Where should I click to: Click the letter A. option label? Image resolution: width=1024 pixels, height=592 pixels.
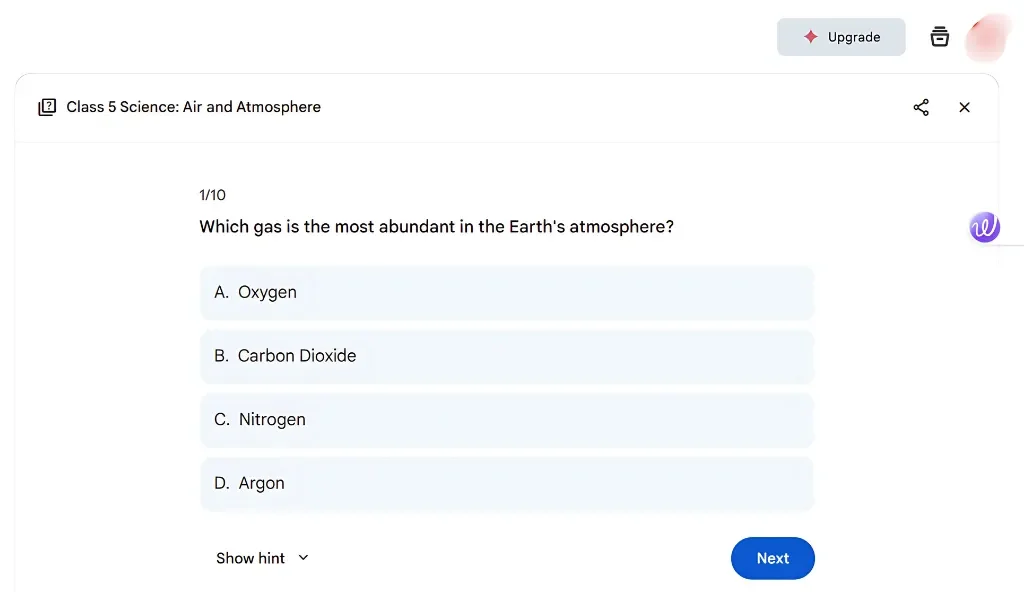[x=222, y=293]
